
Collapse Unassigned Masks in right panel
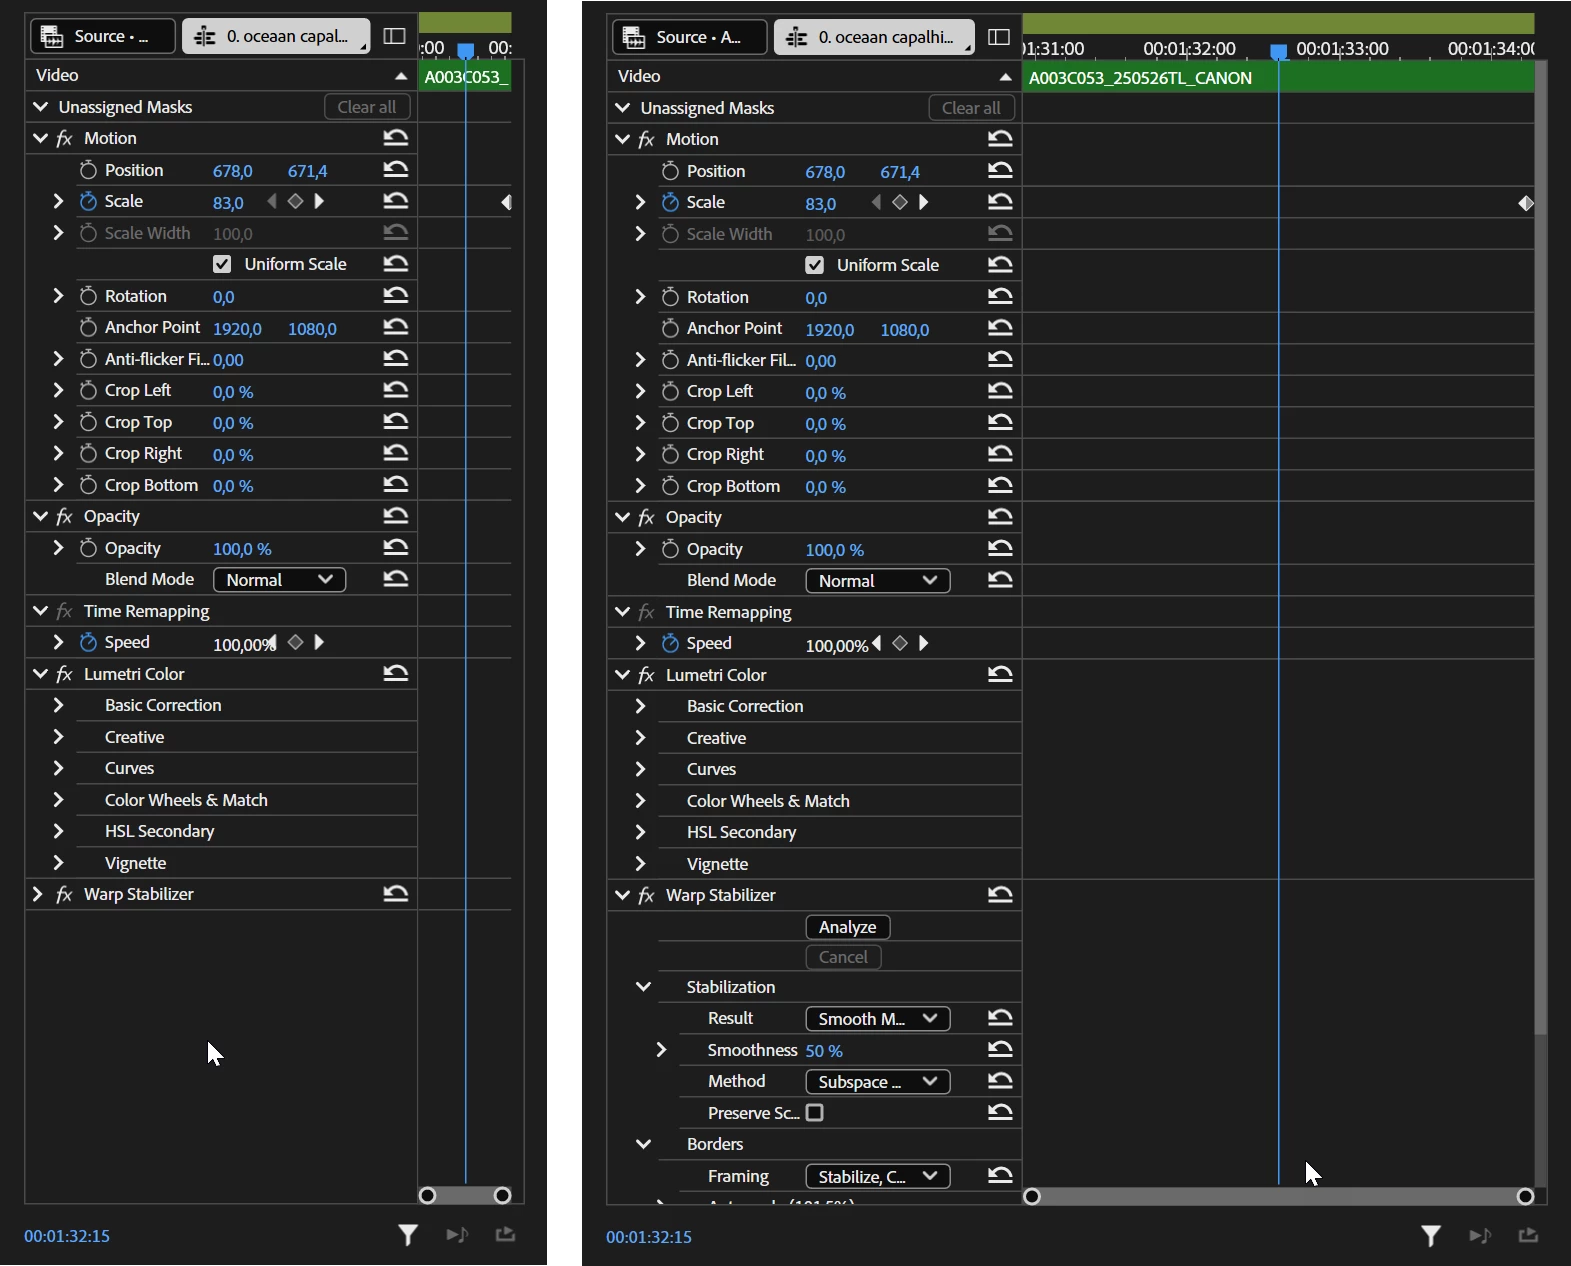click(x=622, y=108)
